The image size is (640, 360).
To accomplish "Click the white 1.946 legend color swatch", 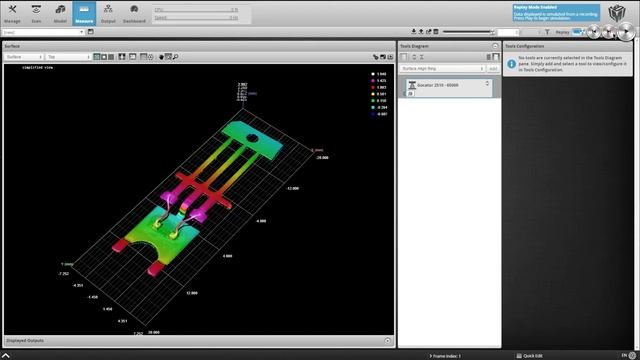I will (373, 74).
